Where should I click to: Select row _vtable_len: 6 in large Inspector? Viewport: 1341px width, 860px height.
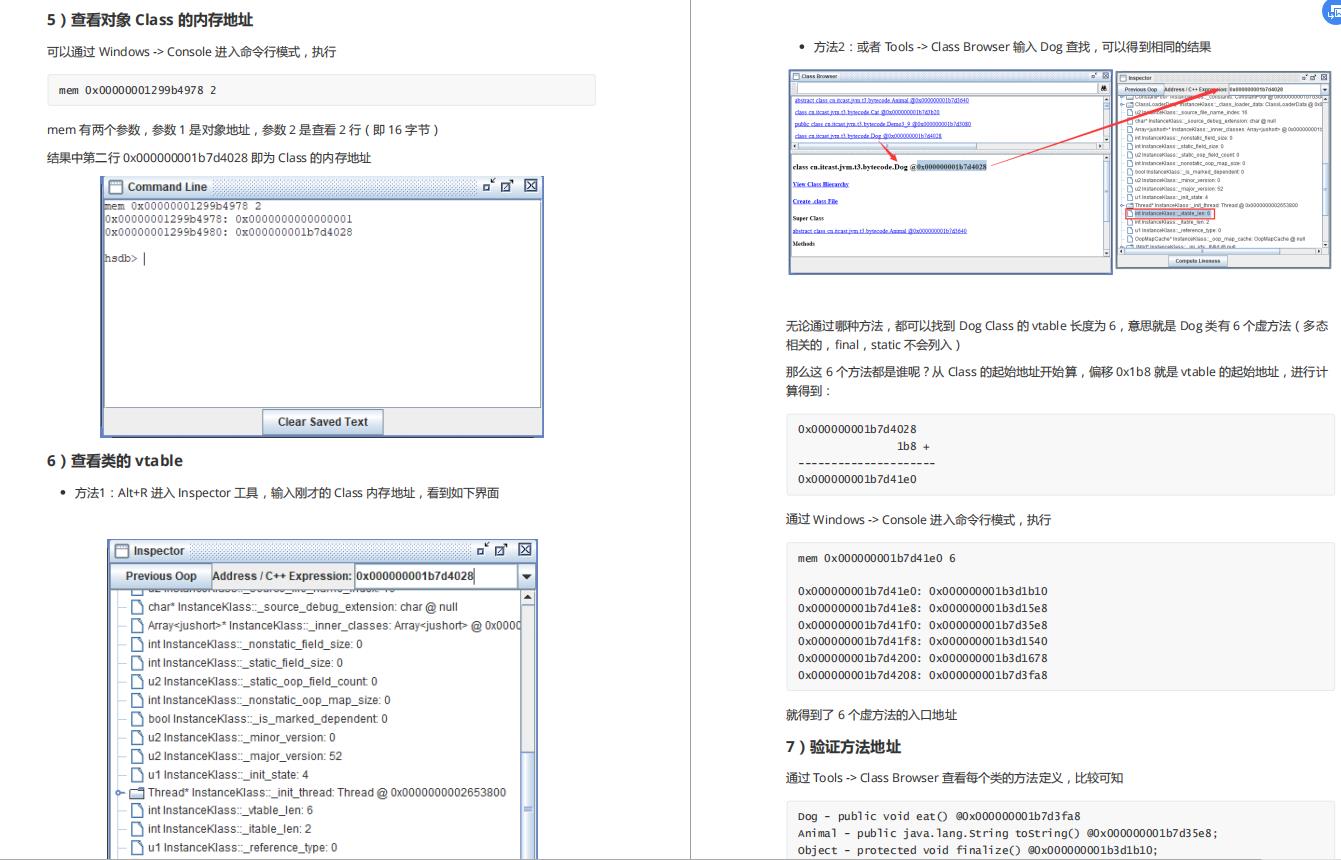(x=230, y=811)
